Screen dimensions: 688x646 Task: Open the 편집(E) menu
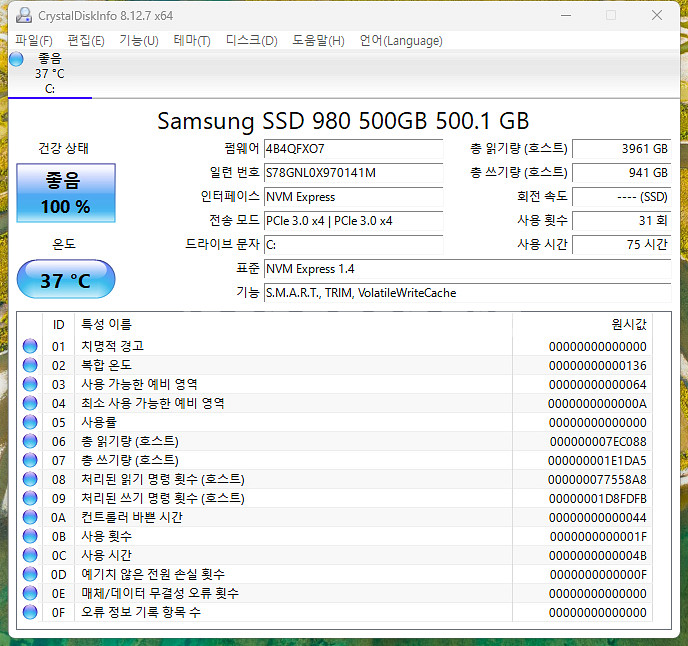86,41
